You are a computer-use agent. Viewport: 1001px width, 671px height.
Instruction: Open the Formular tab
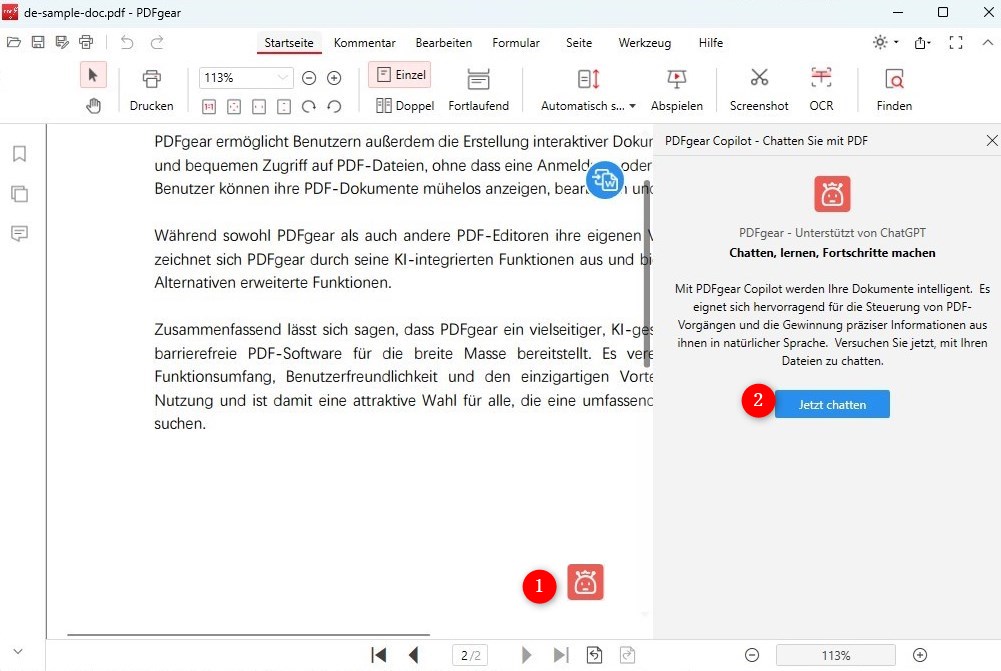(x=516, y=43)
